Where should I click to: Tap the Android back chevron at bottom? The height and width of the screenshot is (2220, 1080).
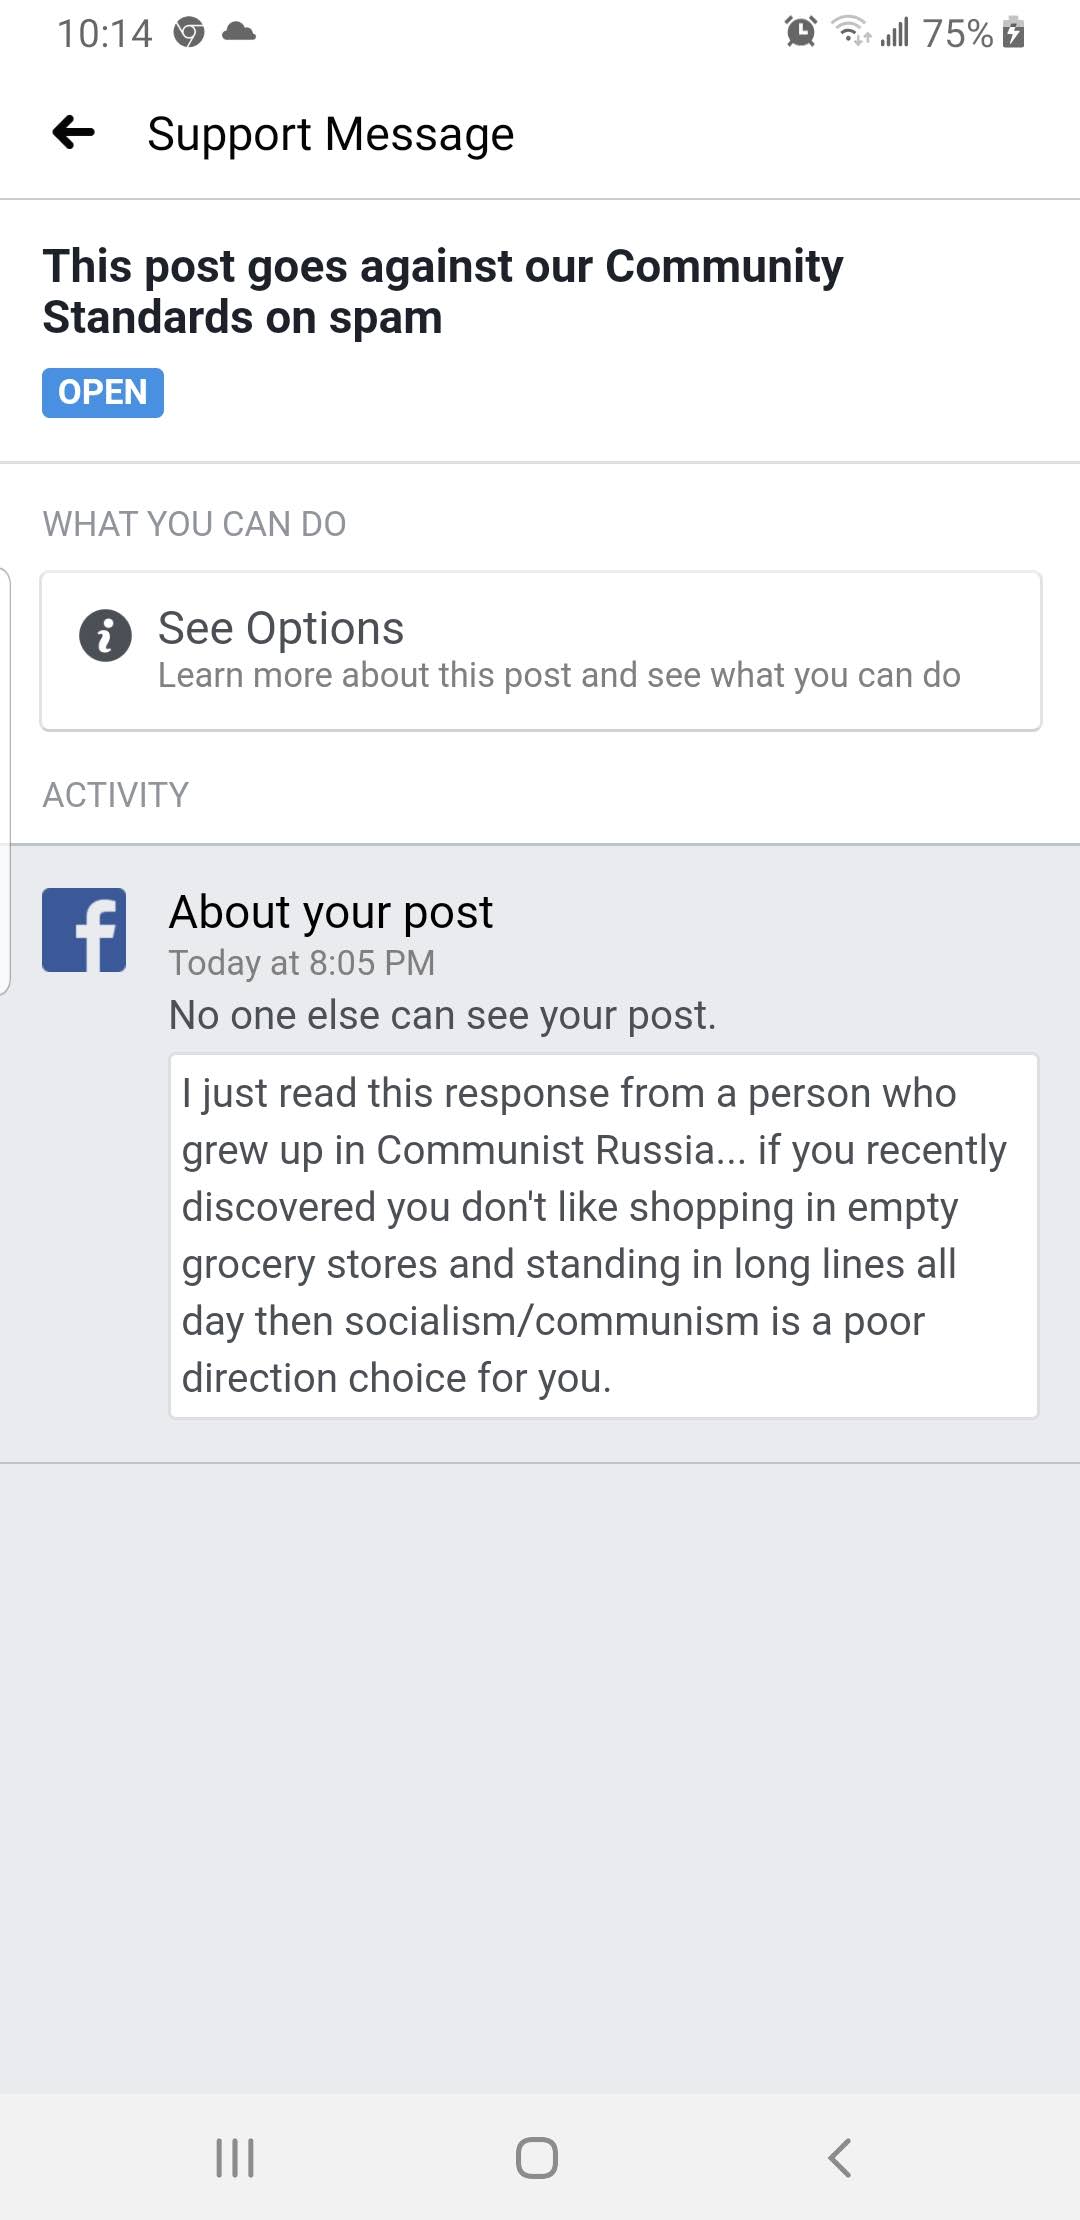click(840, 2157)
